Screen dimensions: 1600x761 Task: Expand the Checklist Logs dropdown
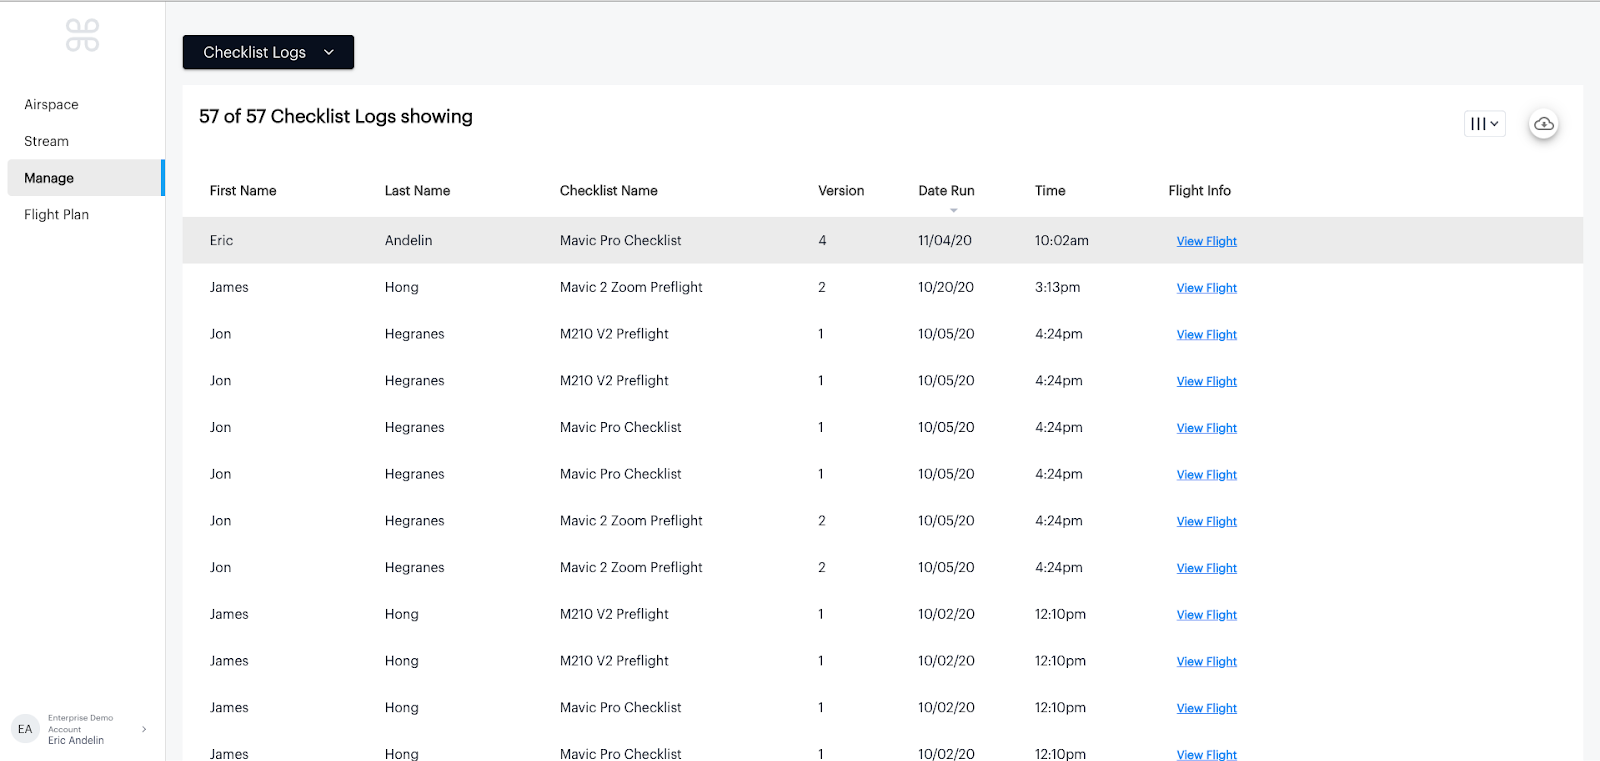pyautogui.click(x=268, y=52)
